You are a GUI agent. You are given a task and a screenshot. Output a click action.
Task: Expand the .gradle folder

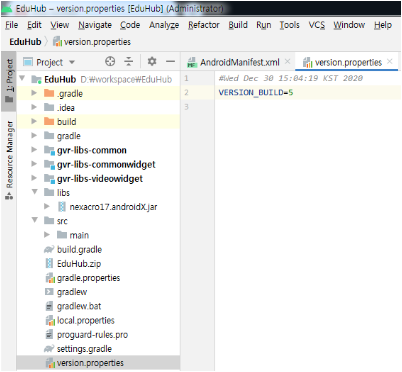pos(34,93)
